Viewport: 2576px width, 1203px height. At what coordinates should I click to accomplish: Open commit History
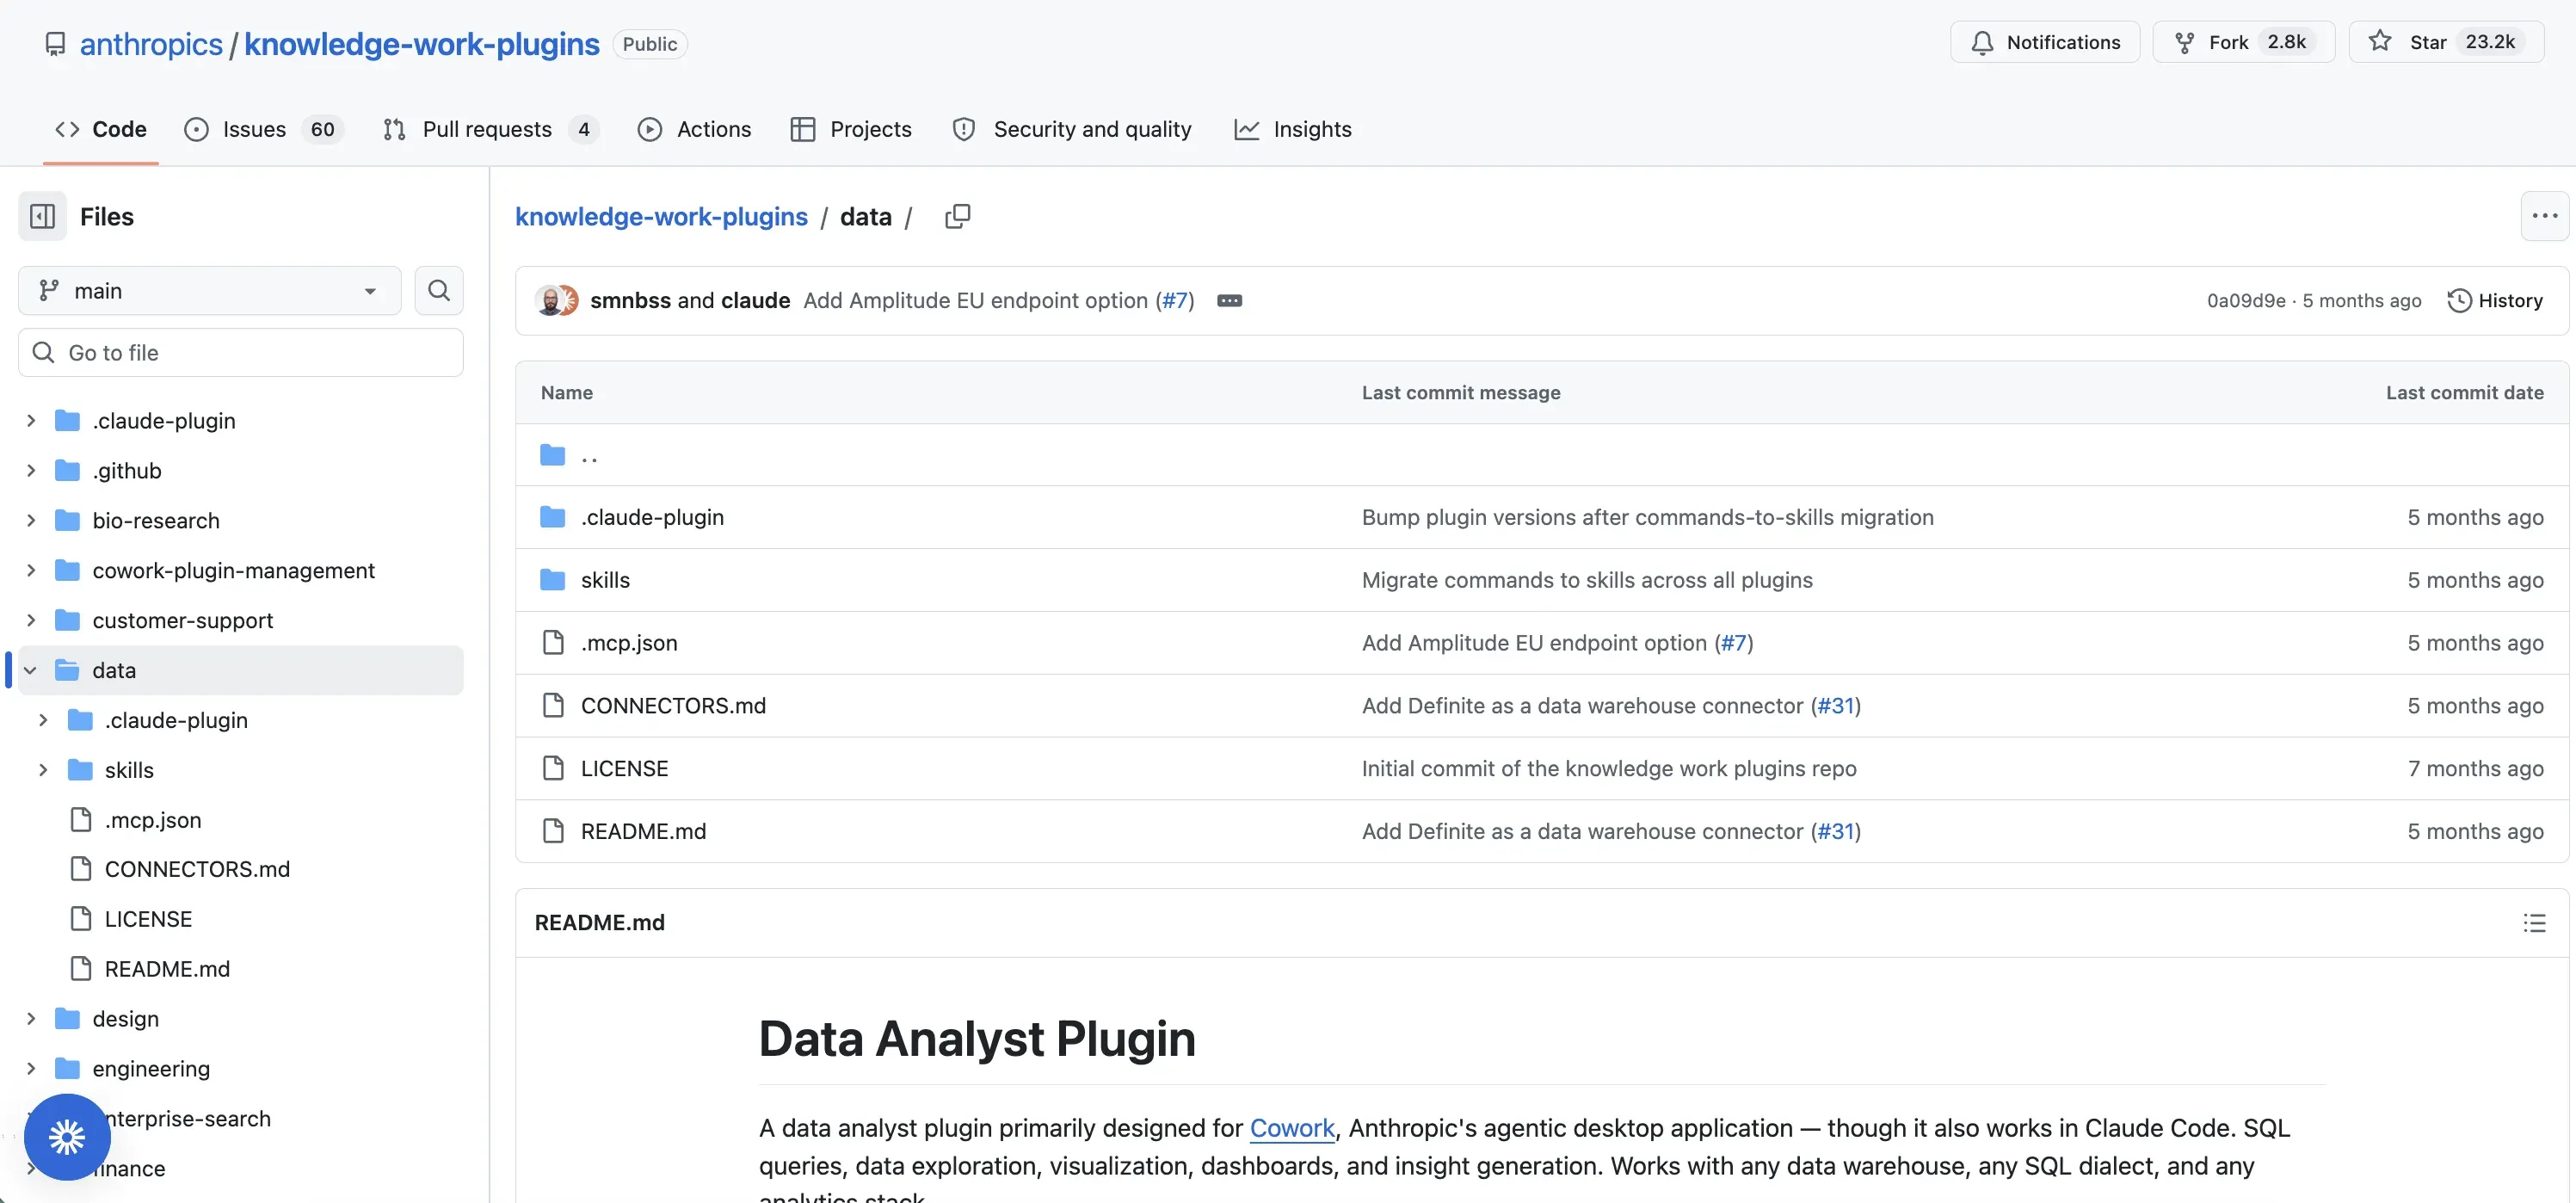(x=2494, y=300)
